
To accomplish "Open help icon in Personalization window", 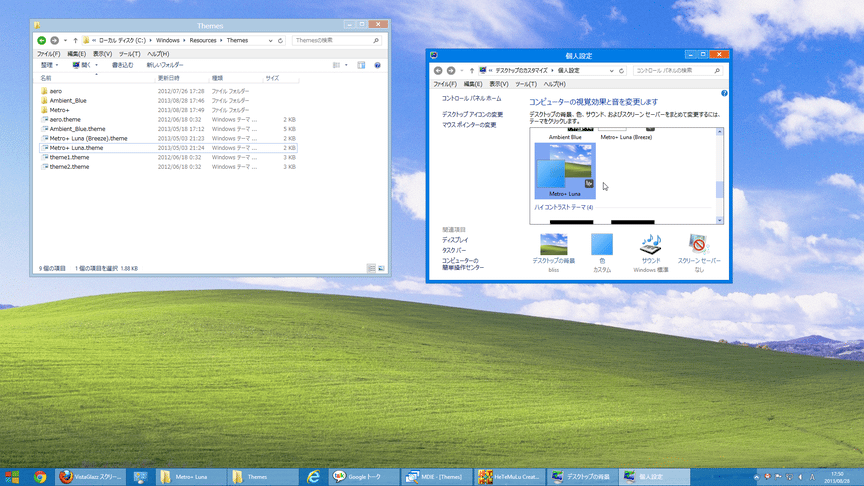I will (724, 93).
